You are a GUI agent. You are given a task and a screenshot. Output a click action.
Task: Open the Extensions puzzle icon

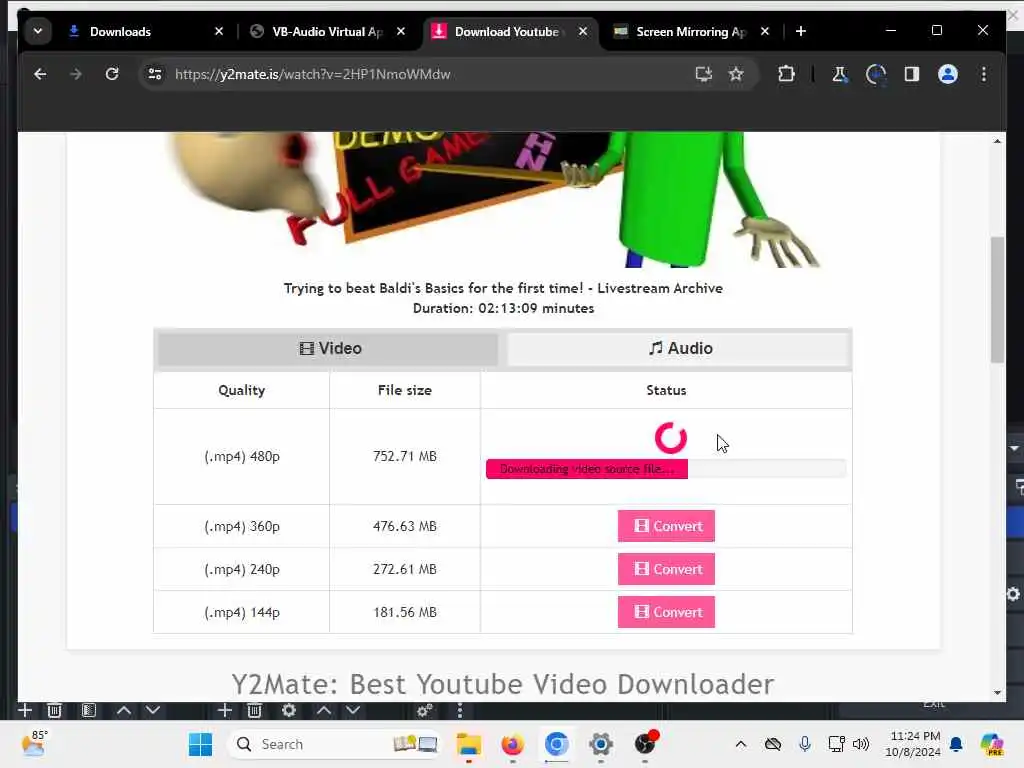point(786,74)
